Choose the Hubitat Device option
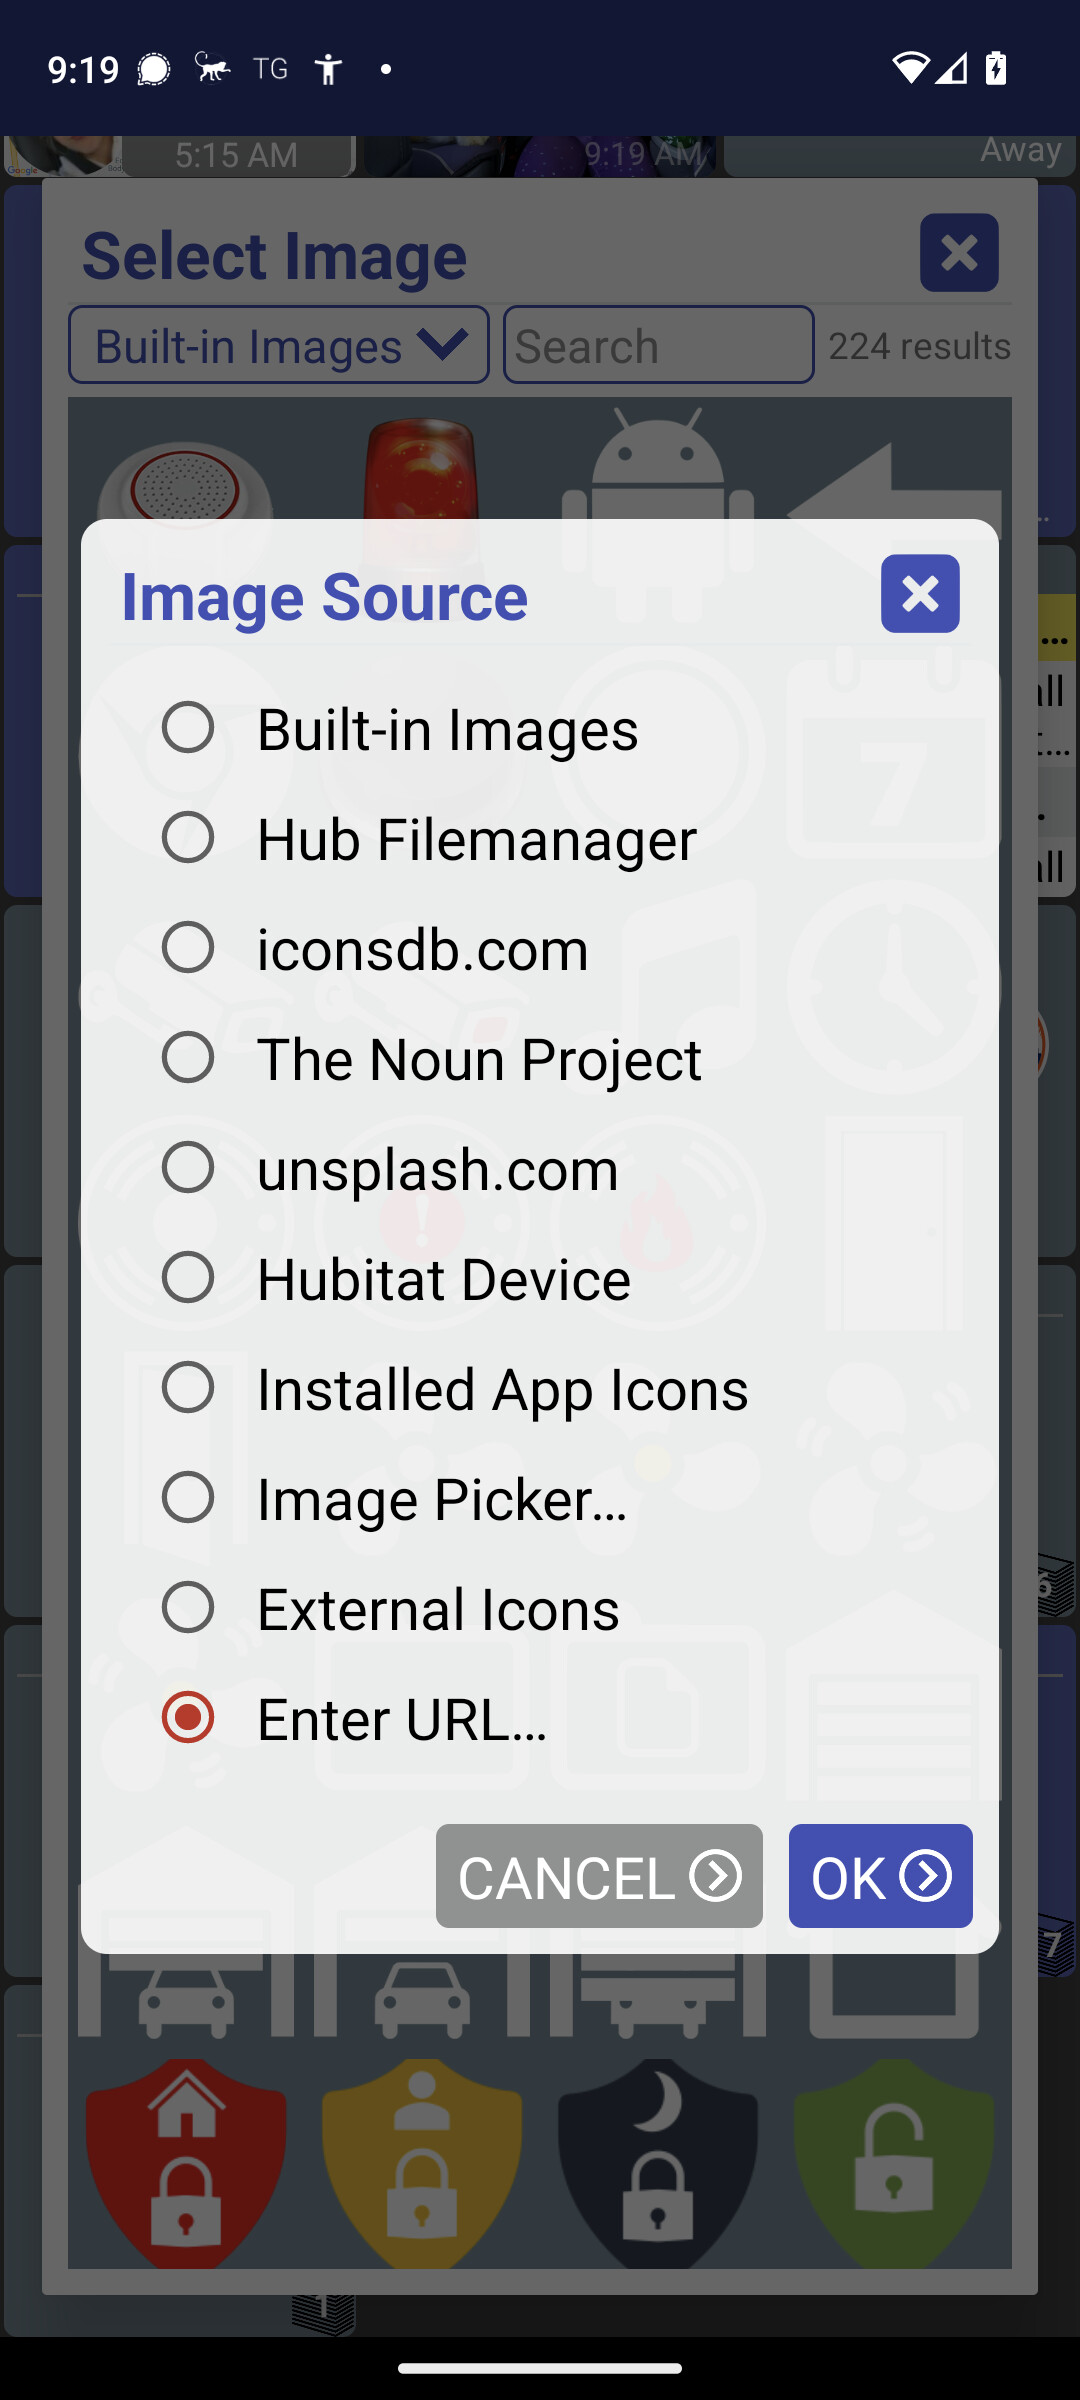Screen dimensions: 1080x2400 click(x=188, y=1277)
